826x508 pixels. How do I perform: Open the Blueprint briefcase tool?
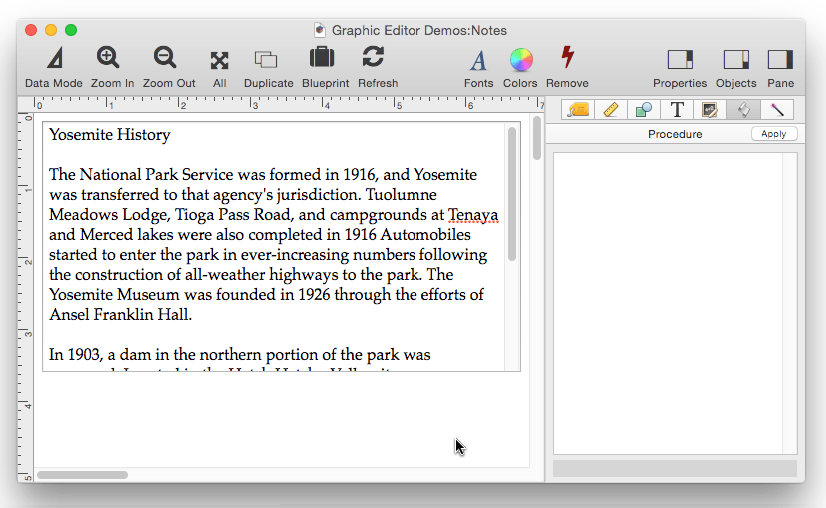[322, 58]
